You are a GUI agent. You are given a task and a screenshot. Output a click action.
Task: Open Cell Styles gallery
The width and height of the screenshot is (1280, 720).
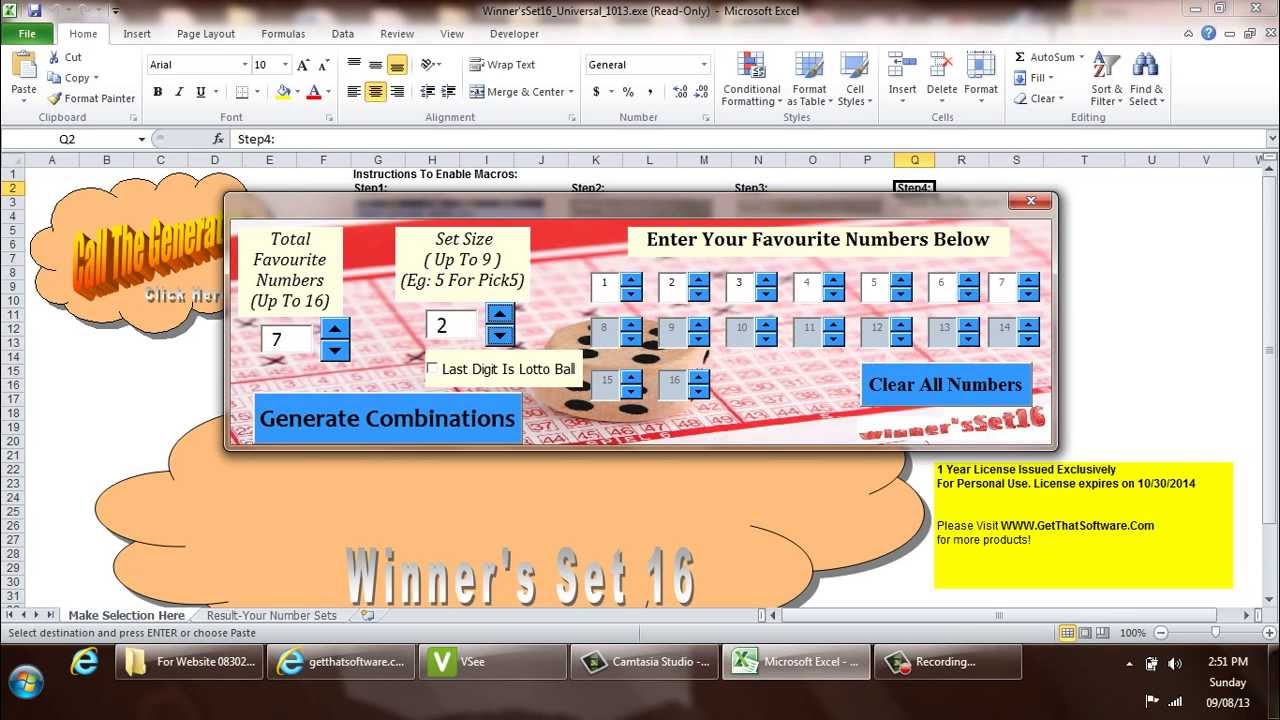[854, 80]
